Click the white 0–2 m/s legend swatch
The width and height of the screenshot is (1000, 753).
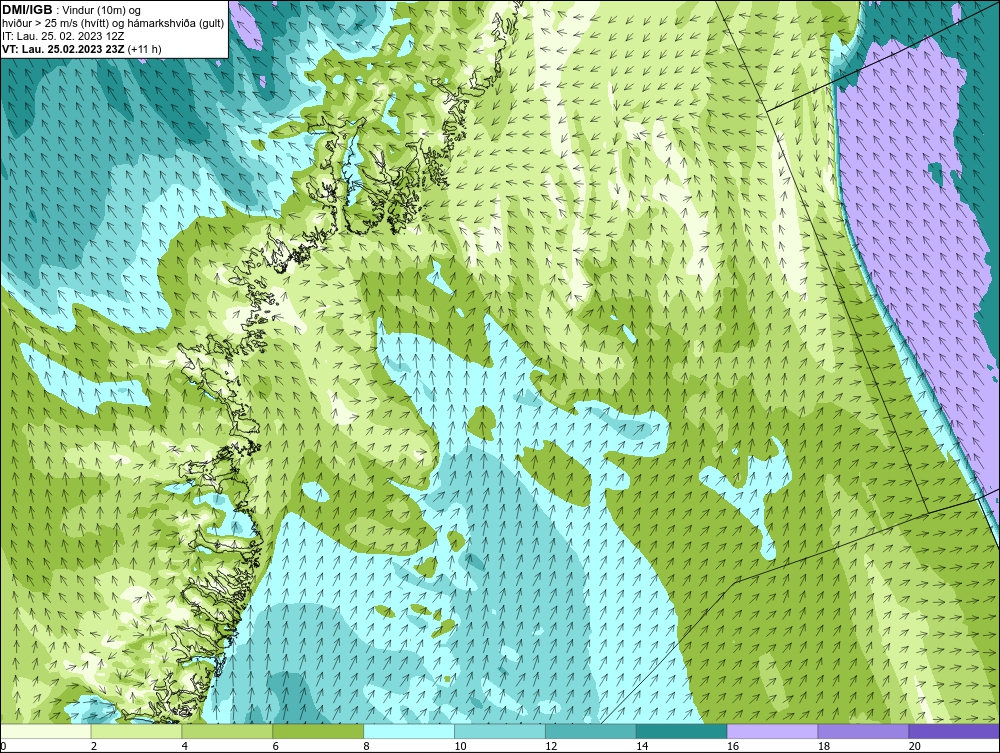(46, 731)
